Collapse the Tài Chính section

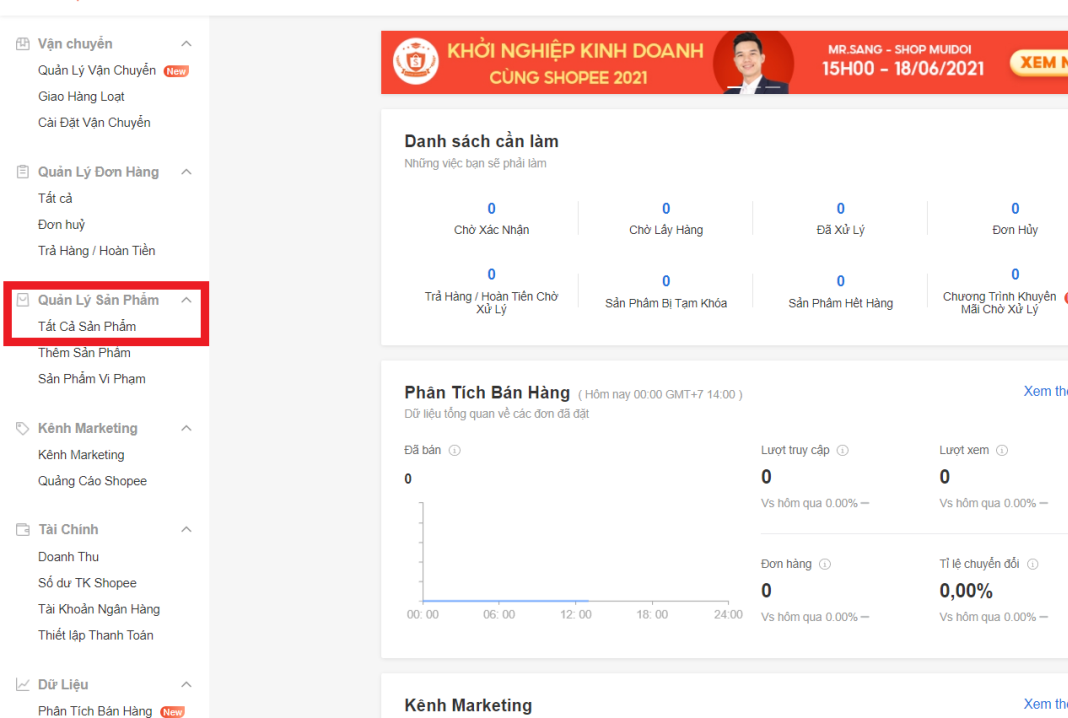coord(186,529)
